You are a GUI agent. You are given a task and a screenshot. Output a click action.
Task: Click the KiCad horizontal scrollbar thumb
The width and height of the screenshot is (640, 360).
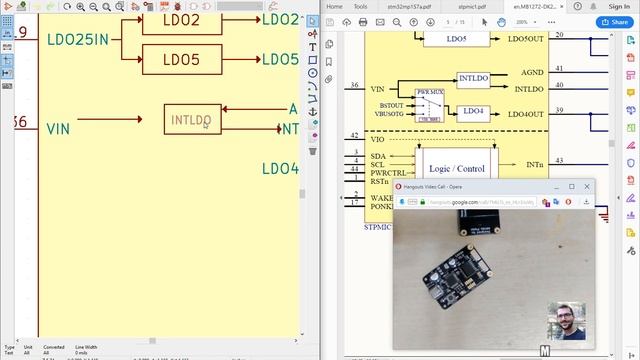152,340
